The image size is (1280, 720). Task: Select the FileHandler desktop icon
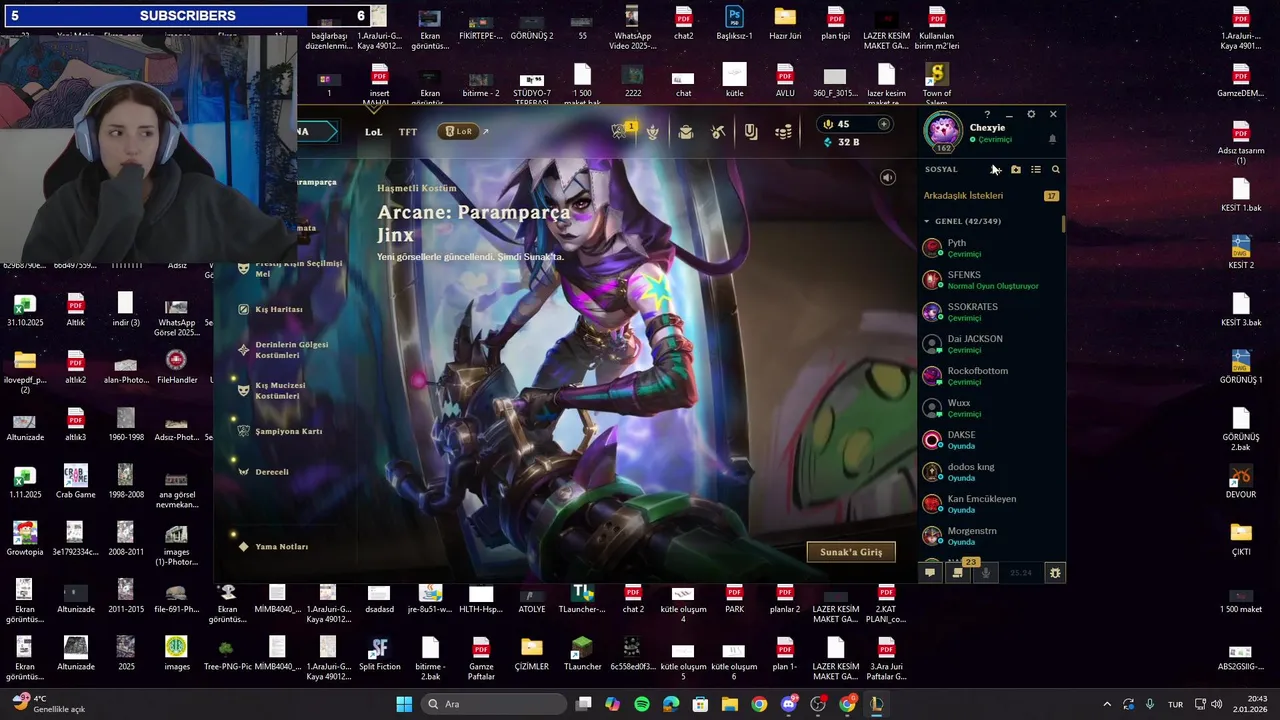click(176, 366)
